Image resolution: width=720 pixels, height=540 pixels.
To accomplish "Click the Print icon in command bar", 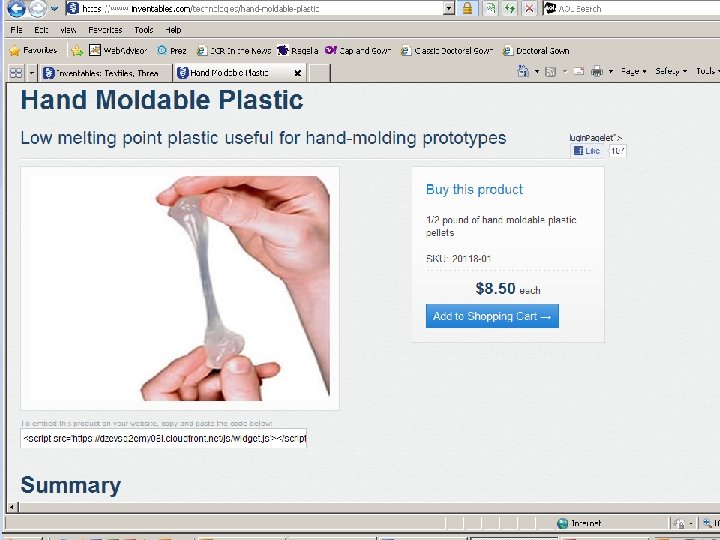I will (596, 71).
